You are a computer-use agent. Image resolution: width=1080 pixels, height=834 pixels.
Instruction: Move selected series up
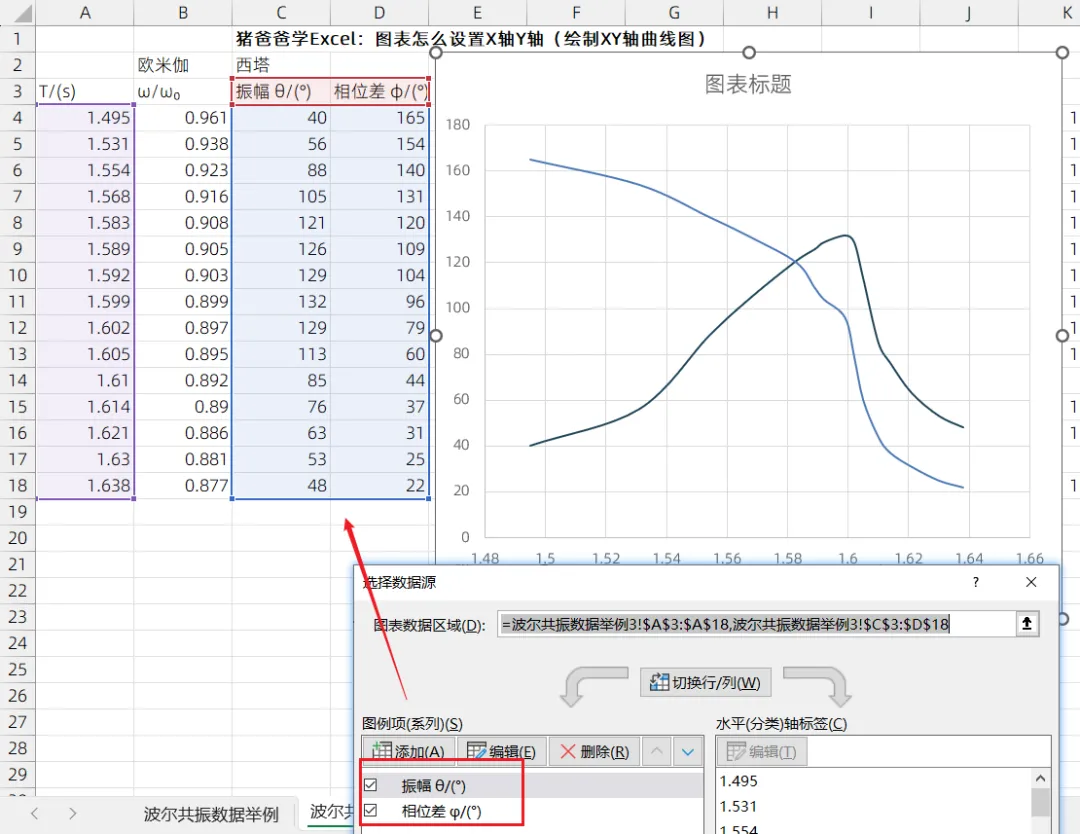click(x=657, y=751)
